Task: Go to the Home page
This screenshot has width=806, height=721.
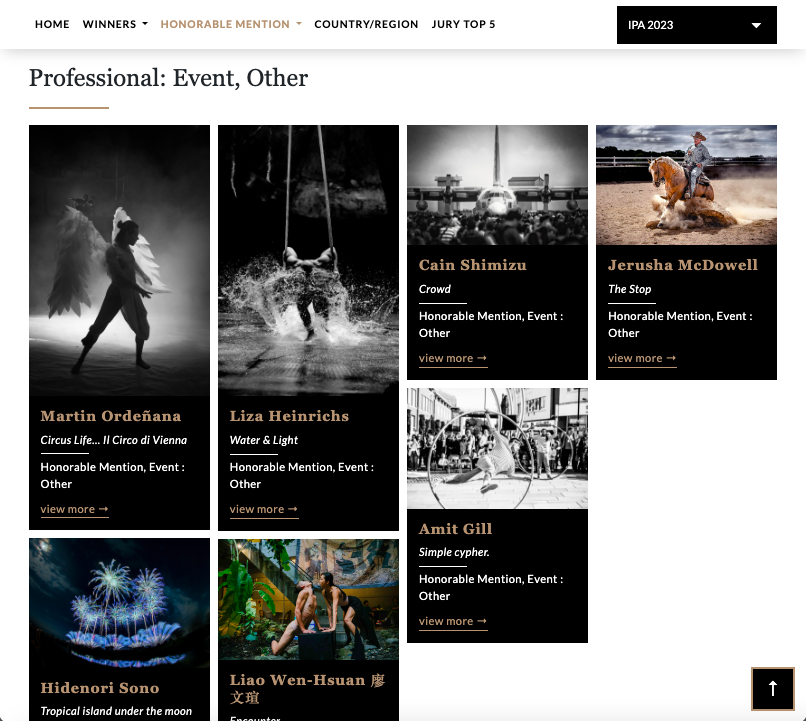Action: click(52, 24)
